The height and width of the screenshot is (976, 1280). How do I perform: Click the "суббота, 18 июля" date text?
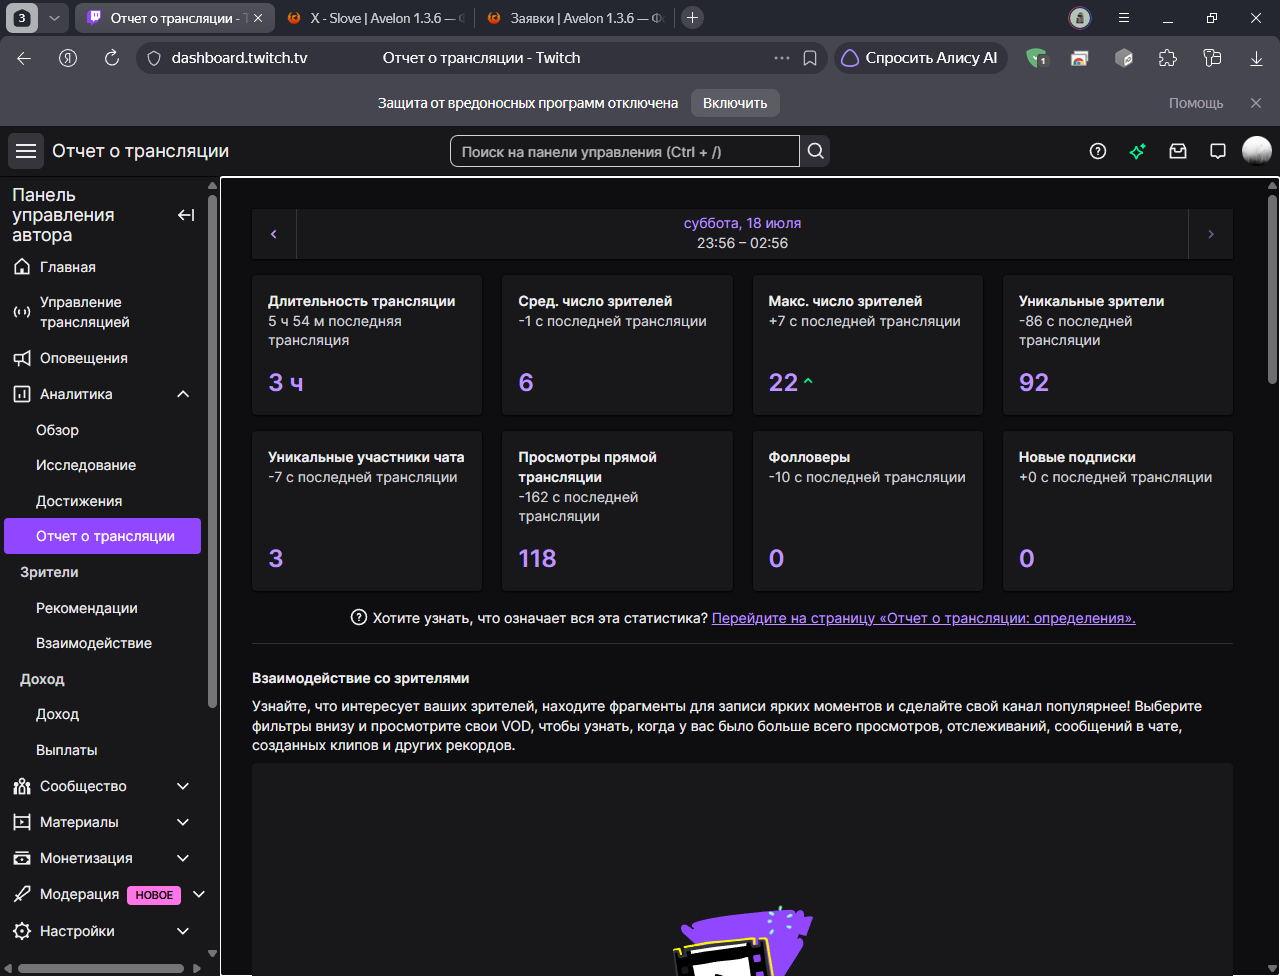coord(742,223)
